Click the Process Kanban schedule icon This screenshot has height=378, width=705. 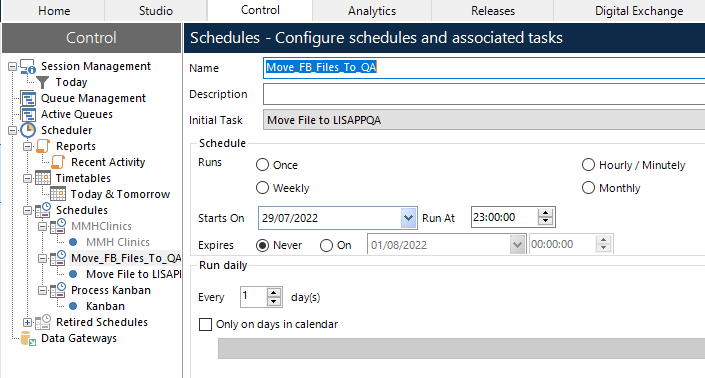(x=58, y=290)
